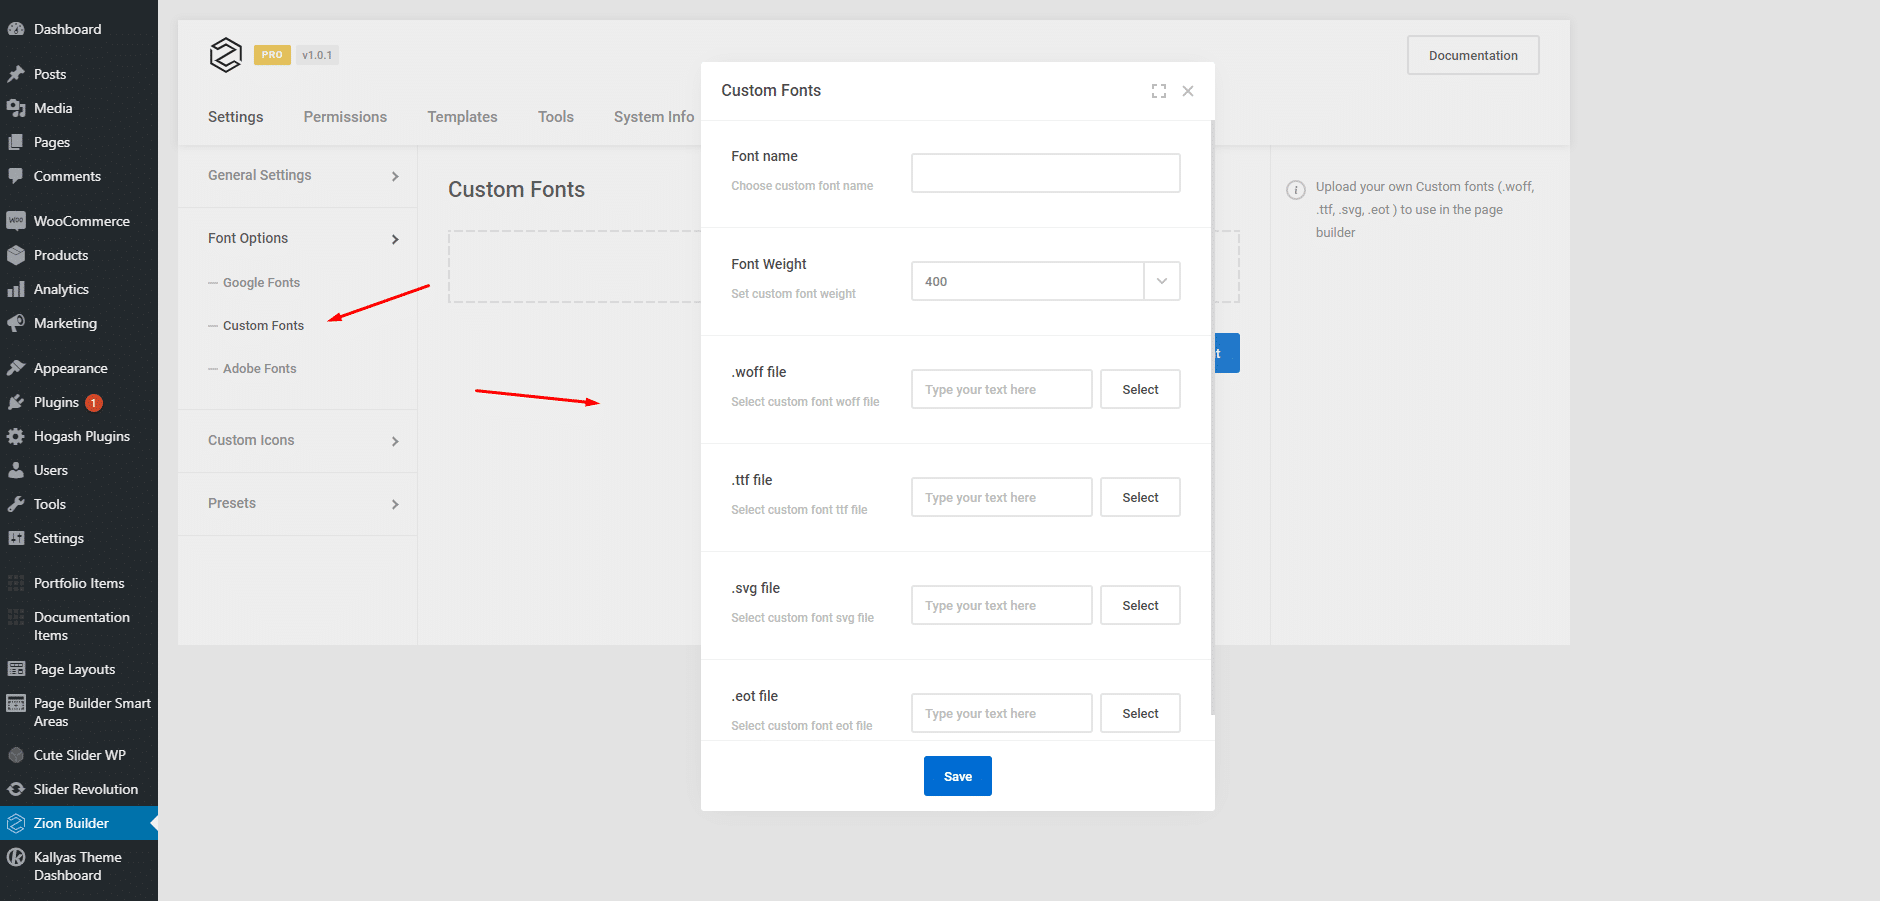Open Slider Revolution in the admin sidebar
This screenshot has width=1880, height=901.
tap(79, 789)
